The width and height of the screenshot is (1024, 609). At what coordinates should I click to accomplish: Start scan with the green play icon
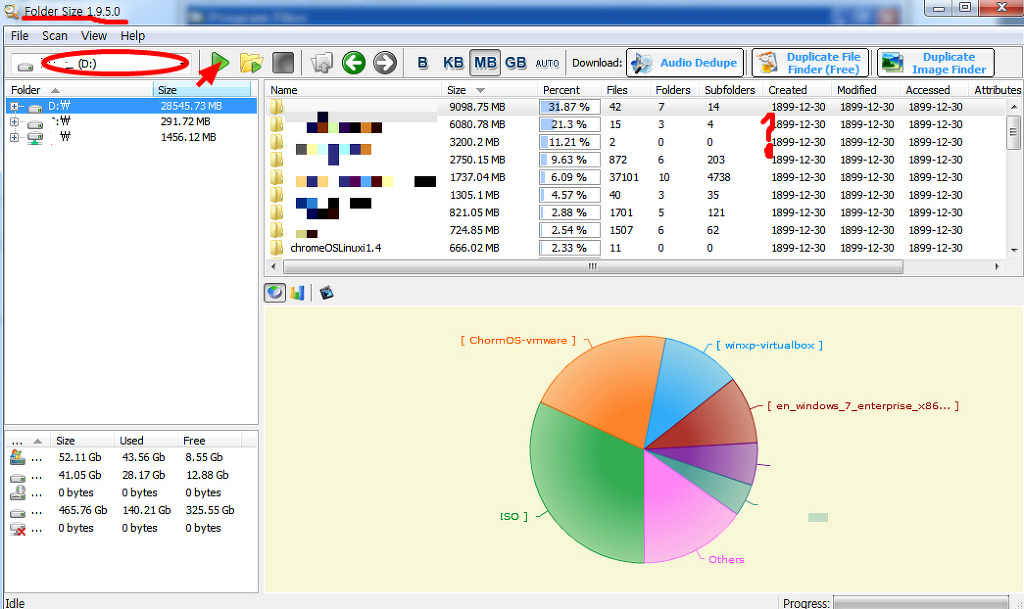220,62
